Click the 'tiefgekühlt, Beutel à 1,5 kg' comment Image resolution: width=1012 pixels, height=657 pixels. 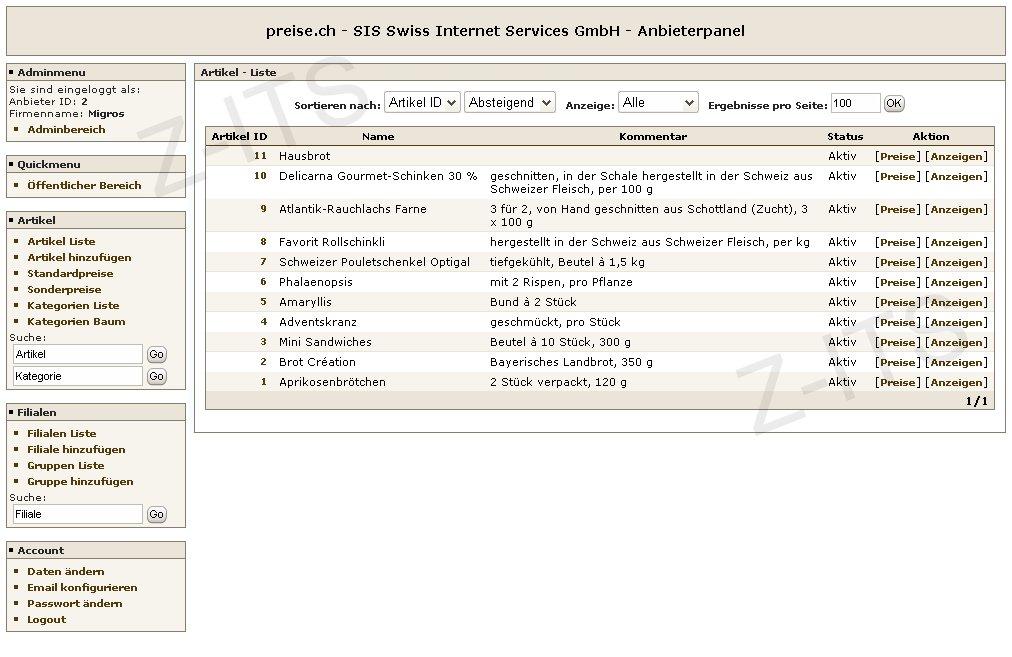pyautogui.click(x=567, y=262)
